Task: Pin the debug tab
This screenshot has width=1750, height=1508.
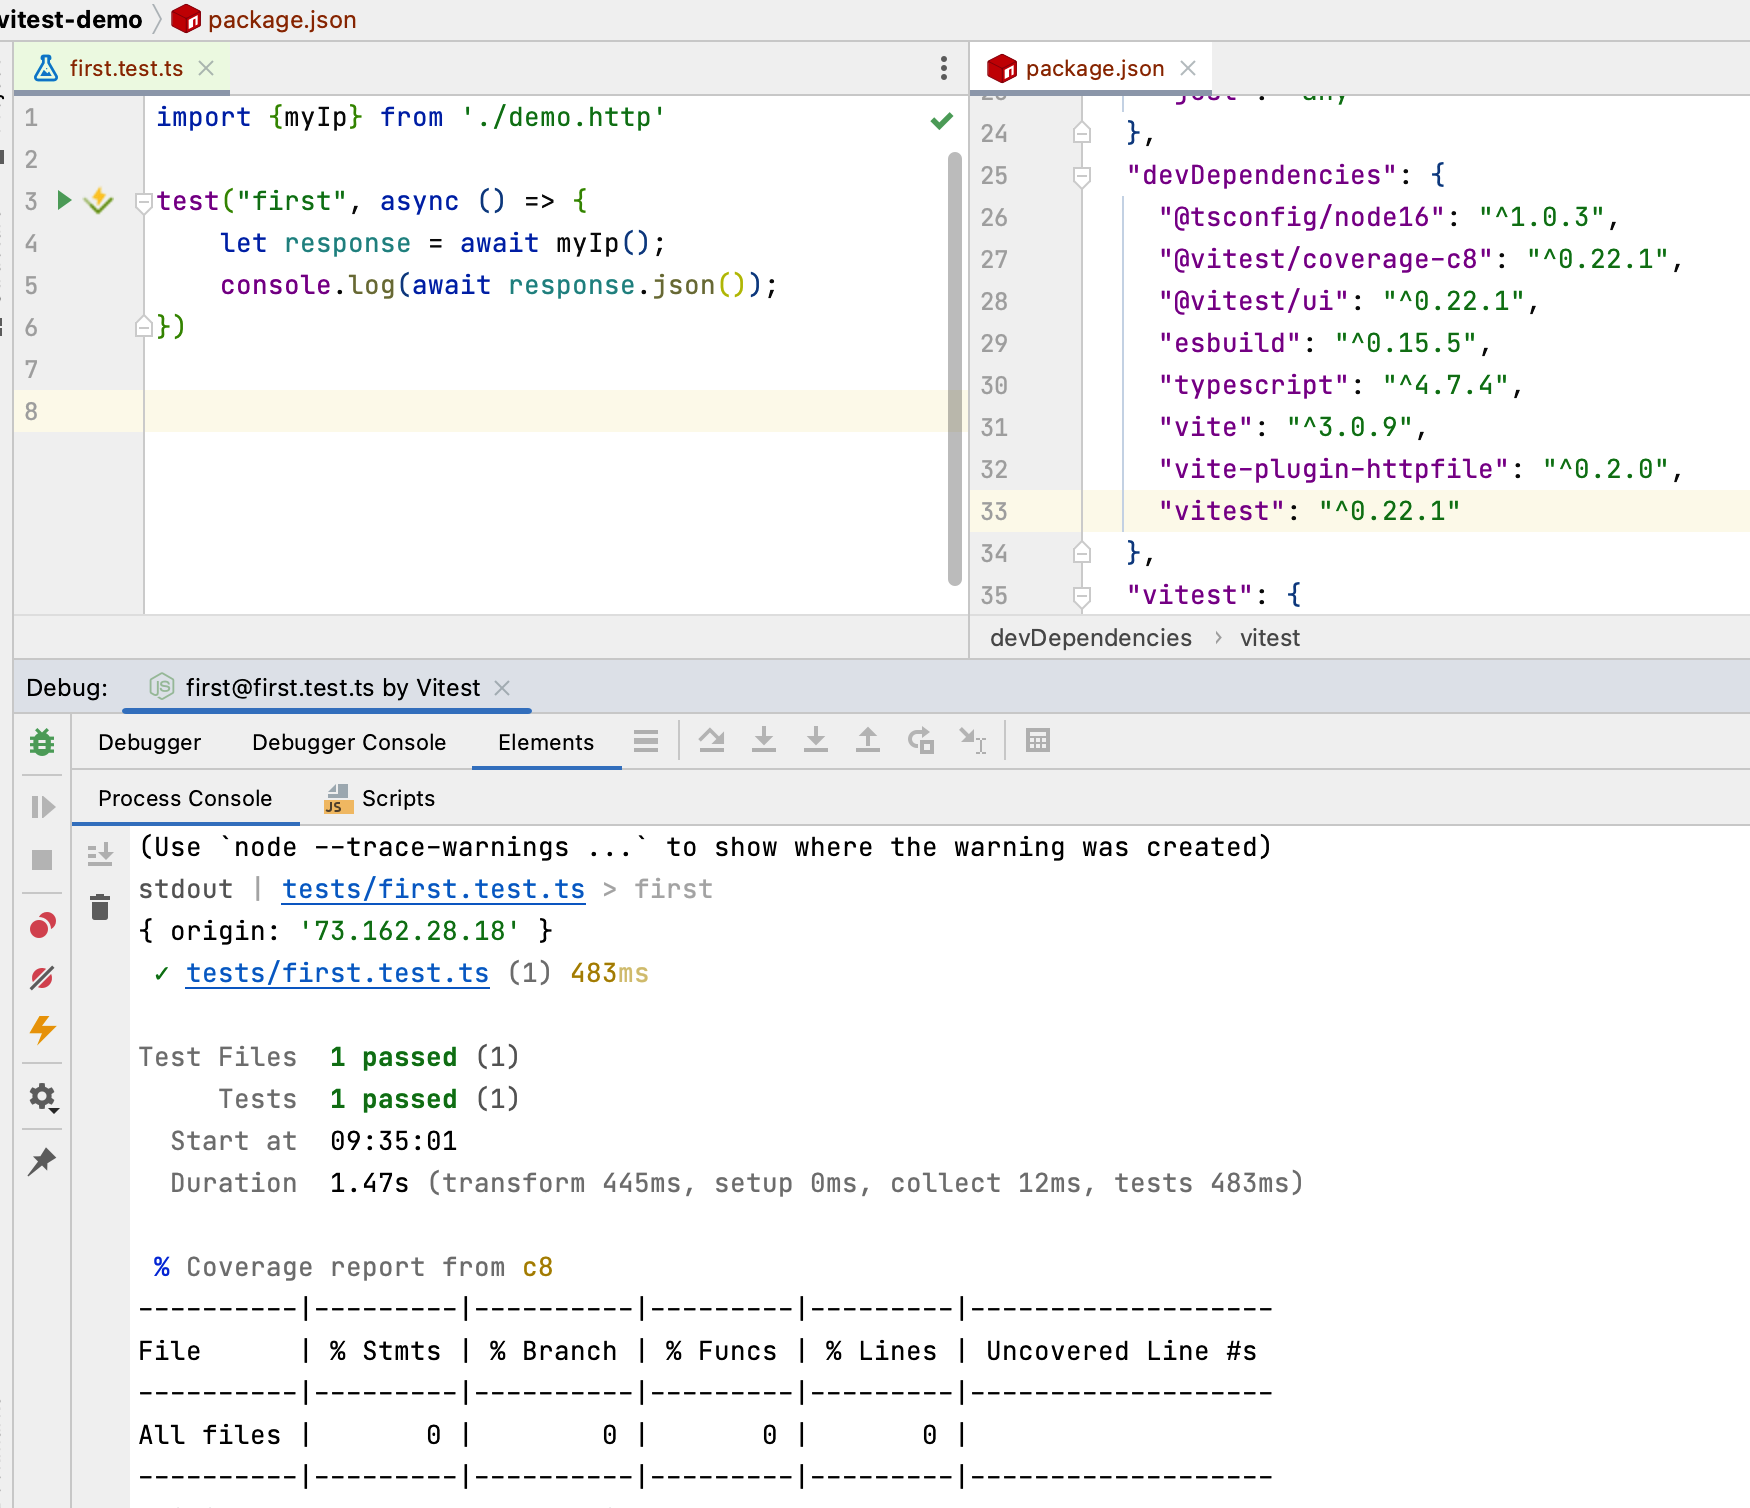Action: click(x=42, y=1161)
